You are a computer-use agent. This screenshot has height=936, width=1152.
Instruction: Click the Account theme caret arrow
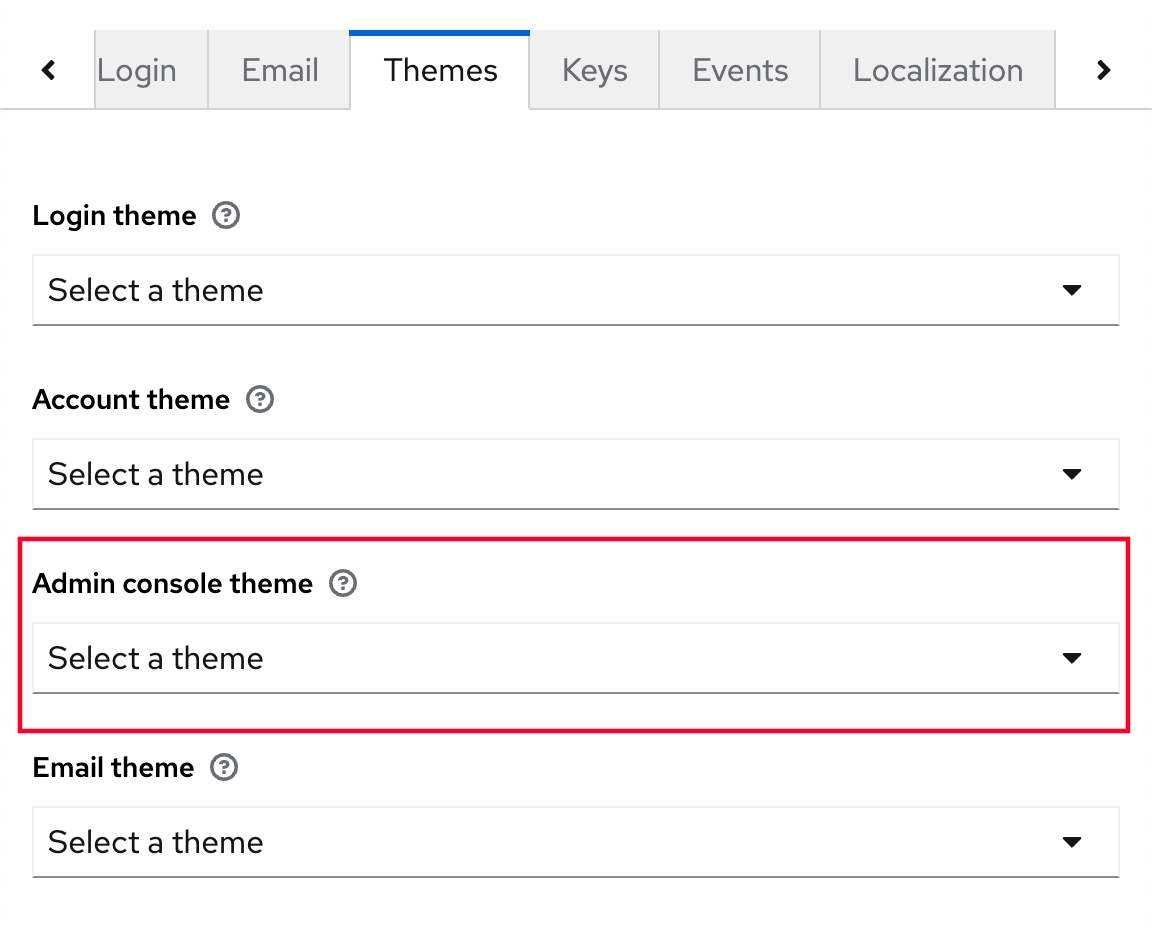pos(1072,474)
